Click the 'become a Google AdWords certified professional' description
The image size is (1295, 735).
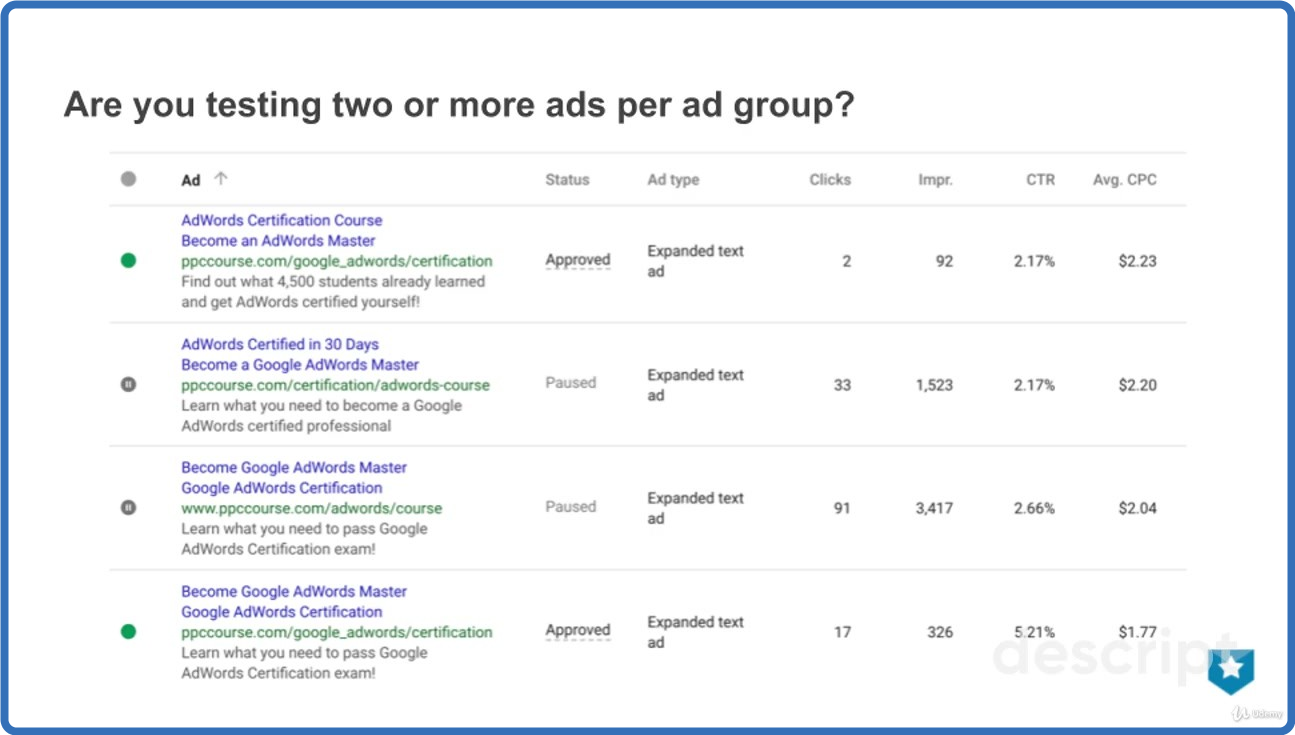coord(322,416)
